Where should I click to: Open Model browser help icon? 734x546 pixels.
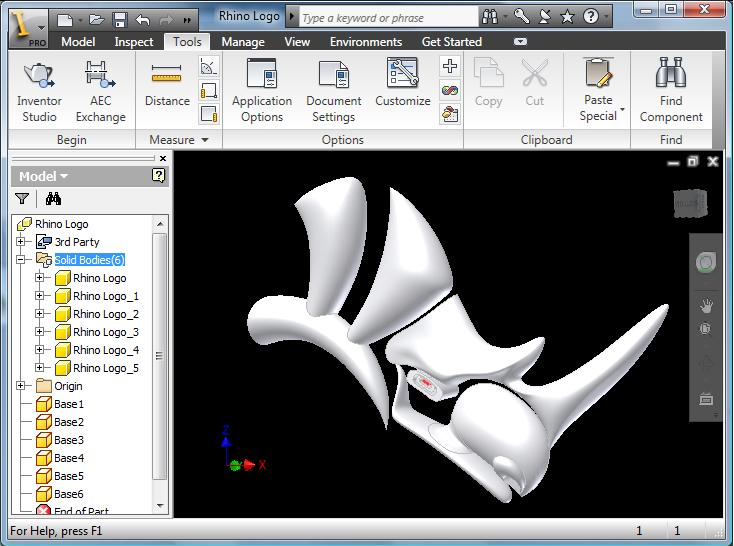coord(159,176)
